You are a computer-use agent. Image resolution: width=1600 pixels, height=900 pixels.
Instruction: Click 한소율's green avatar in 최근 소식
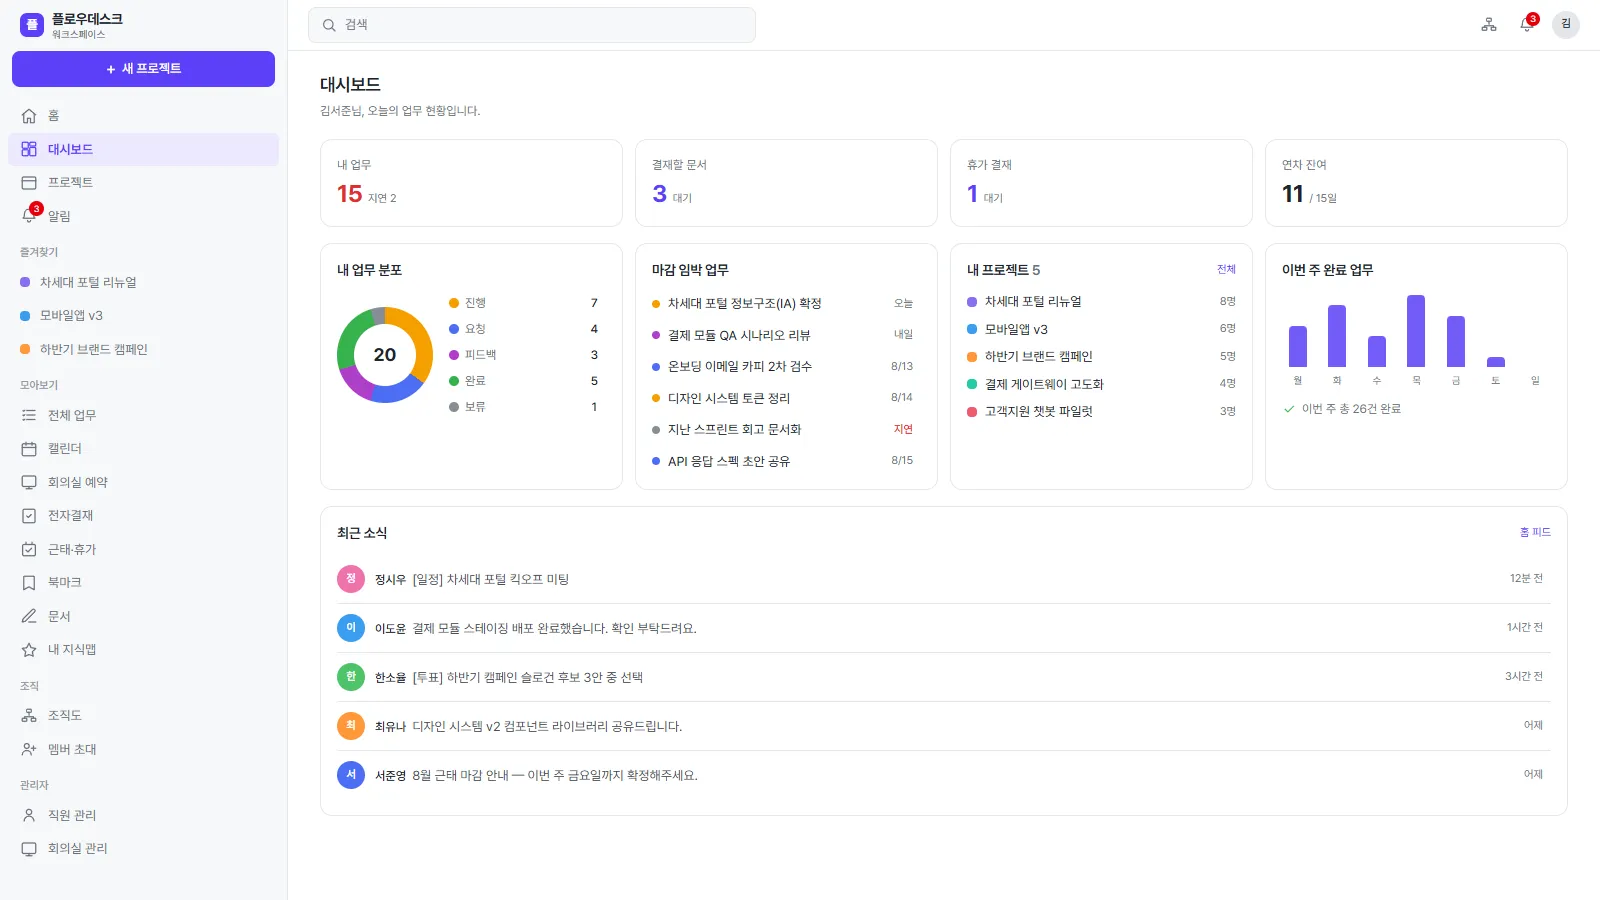tap(351, 677)
